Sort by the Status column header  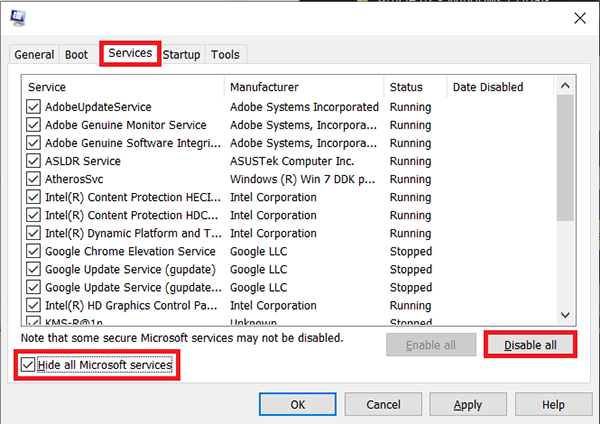tap(416, 87)
